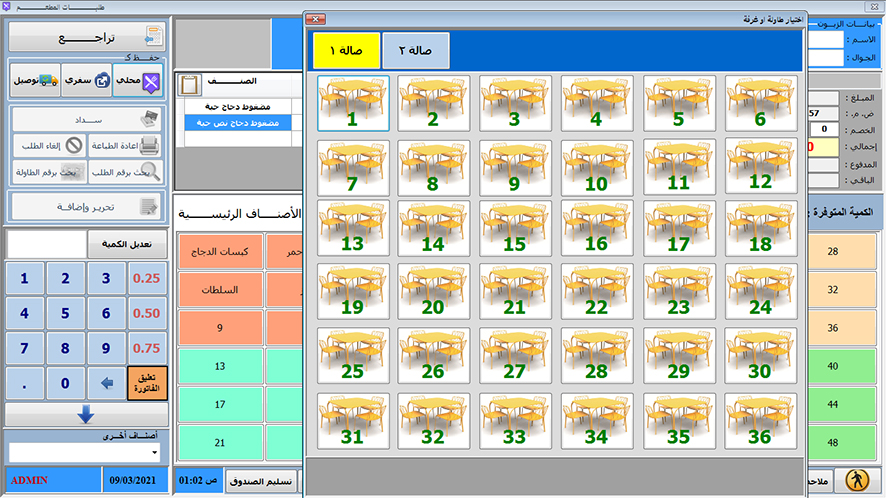Click the walking person exit icon
886x498 pixels.
857,481
